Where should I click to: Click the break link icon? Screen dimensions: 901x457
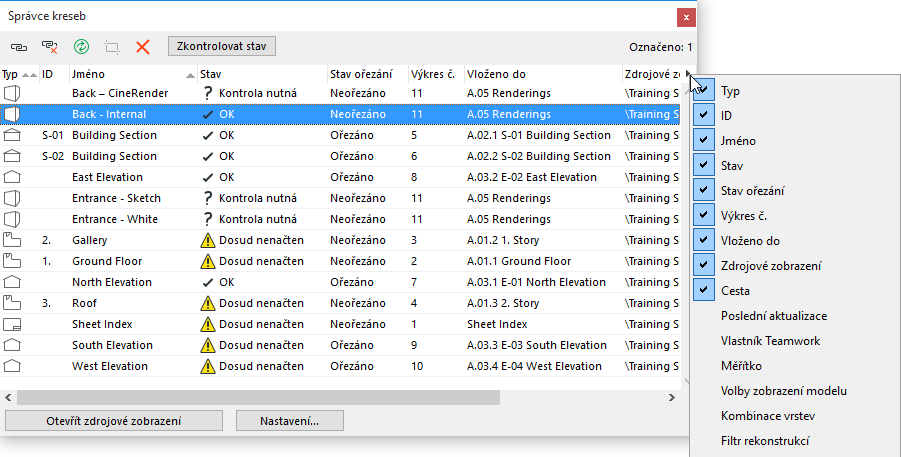[49, 46]
